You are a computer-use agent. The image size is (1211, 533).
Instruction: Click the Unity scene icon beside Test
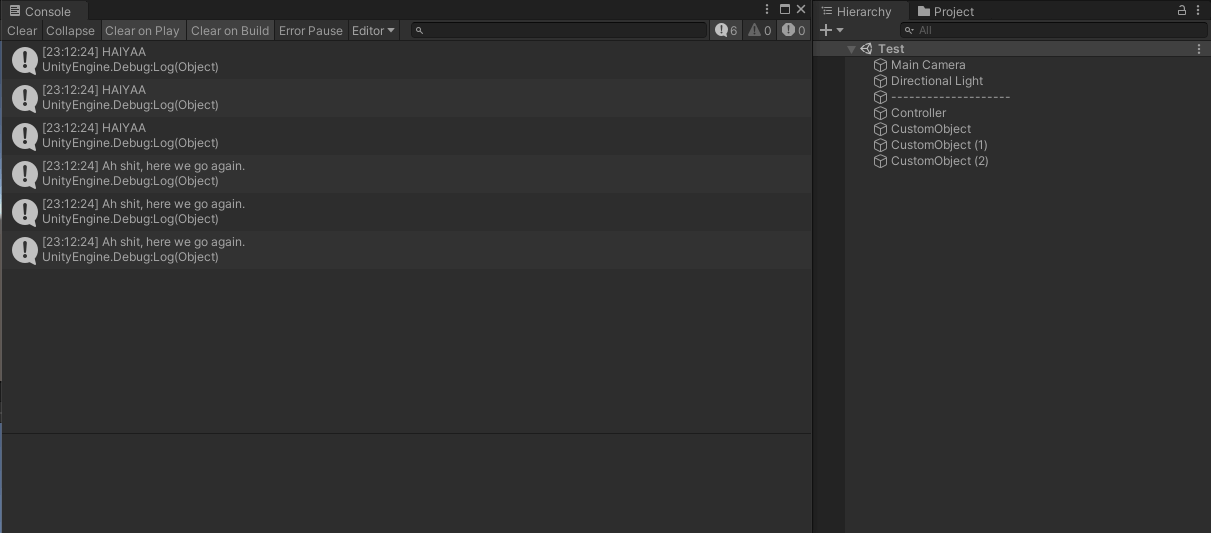tap(867, 49)
